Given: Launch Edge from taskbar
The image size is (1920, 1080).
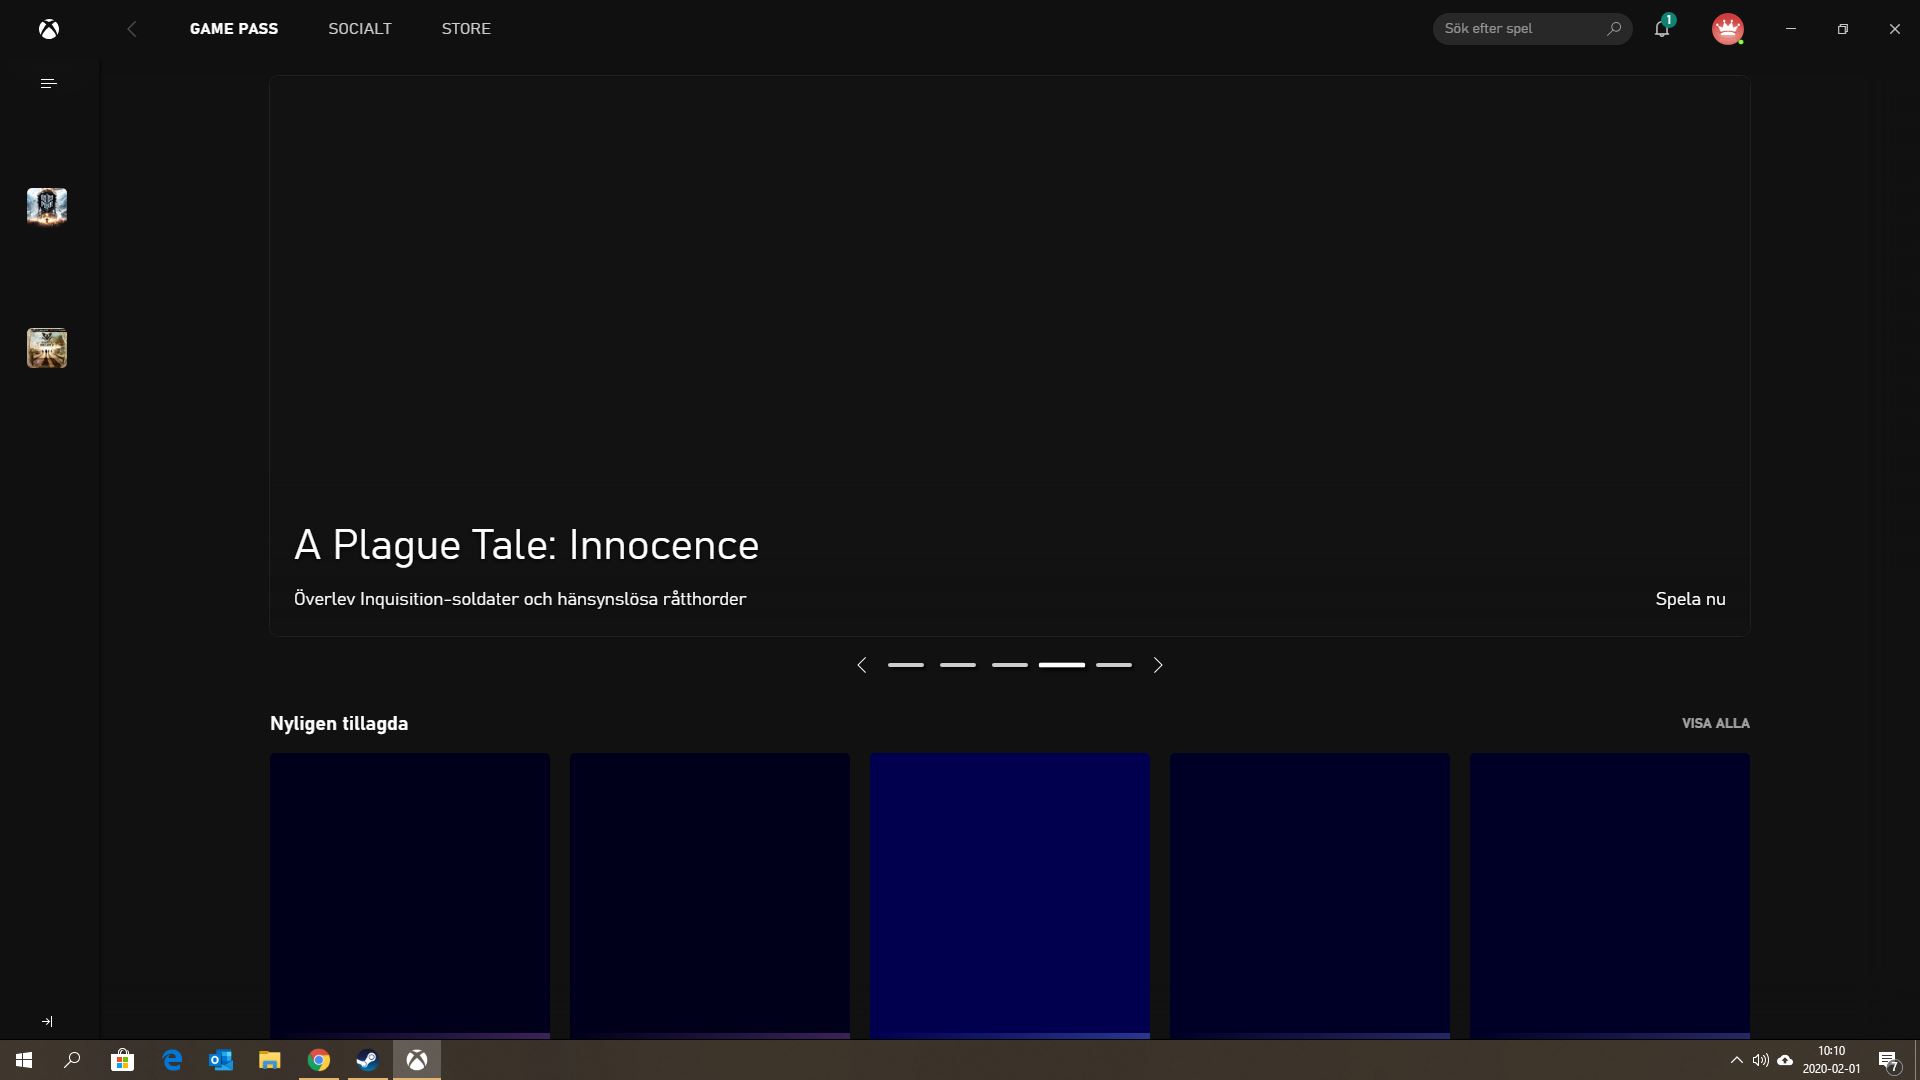Looking at the screenshot, I should tap(172, 1060).
